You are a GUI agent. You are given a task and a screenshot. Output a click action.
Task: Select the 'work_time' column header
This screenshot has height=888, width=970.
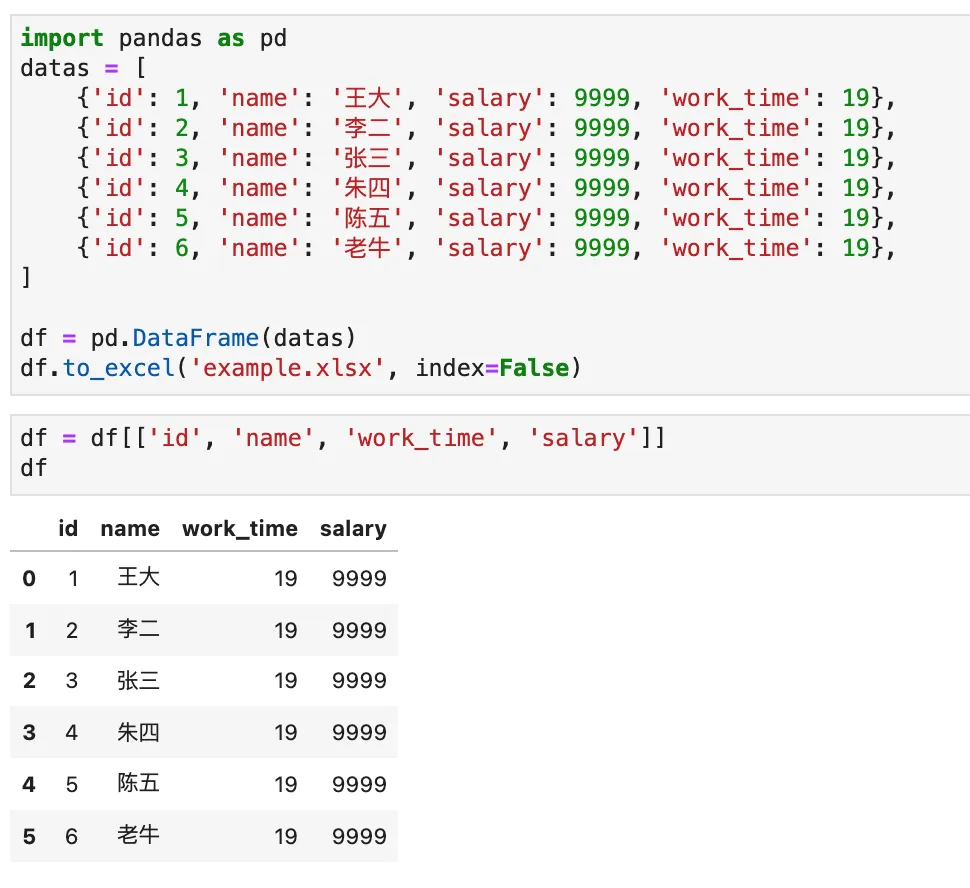240,529
